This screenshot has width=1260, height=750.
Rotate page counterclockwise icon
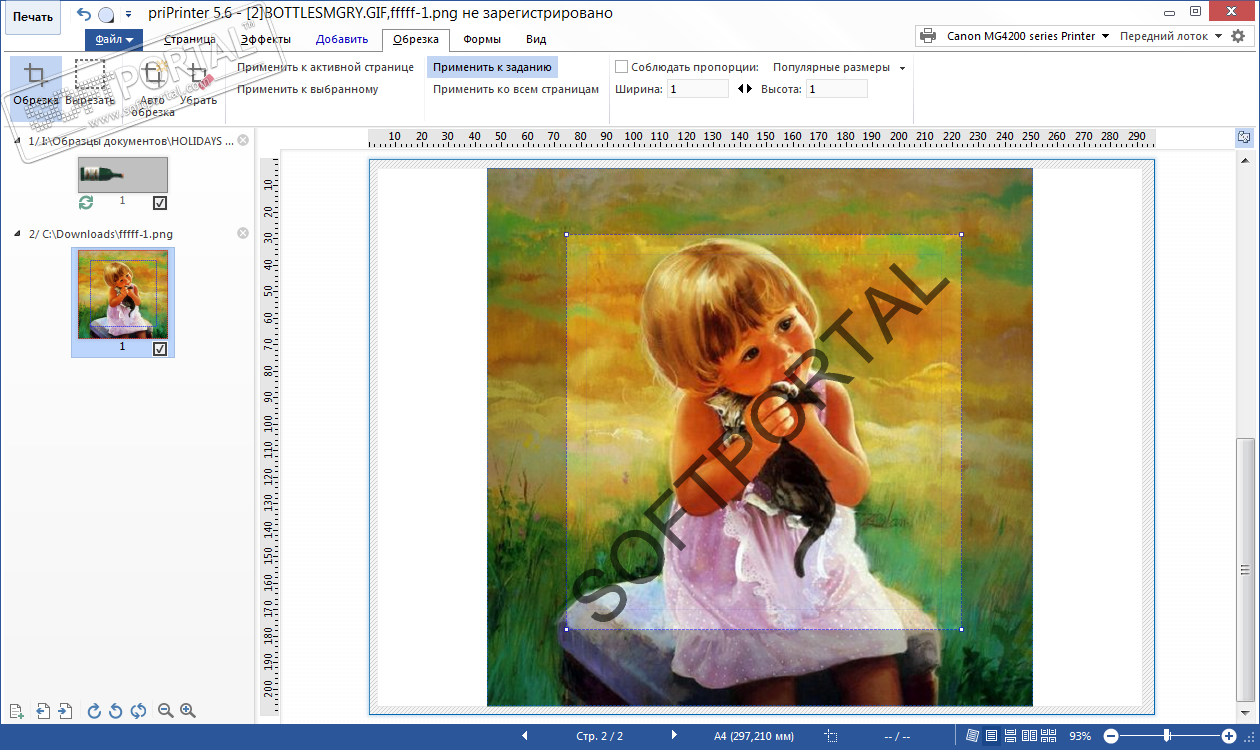click(x=116, y=711)
